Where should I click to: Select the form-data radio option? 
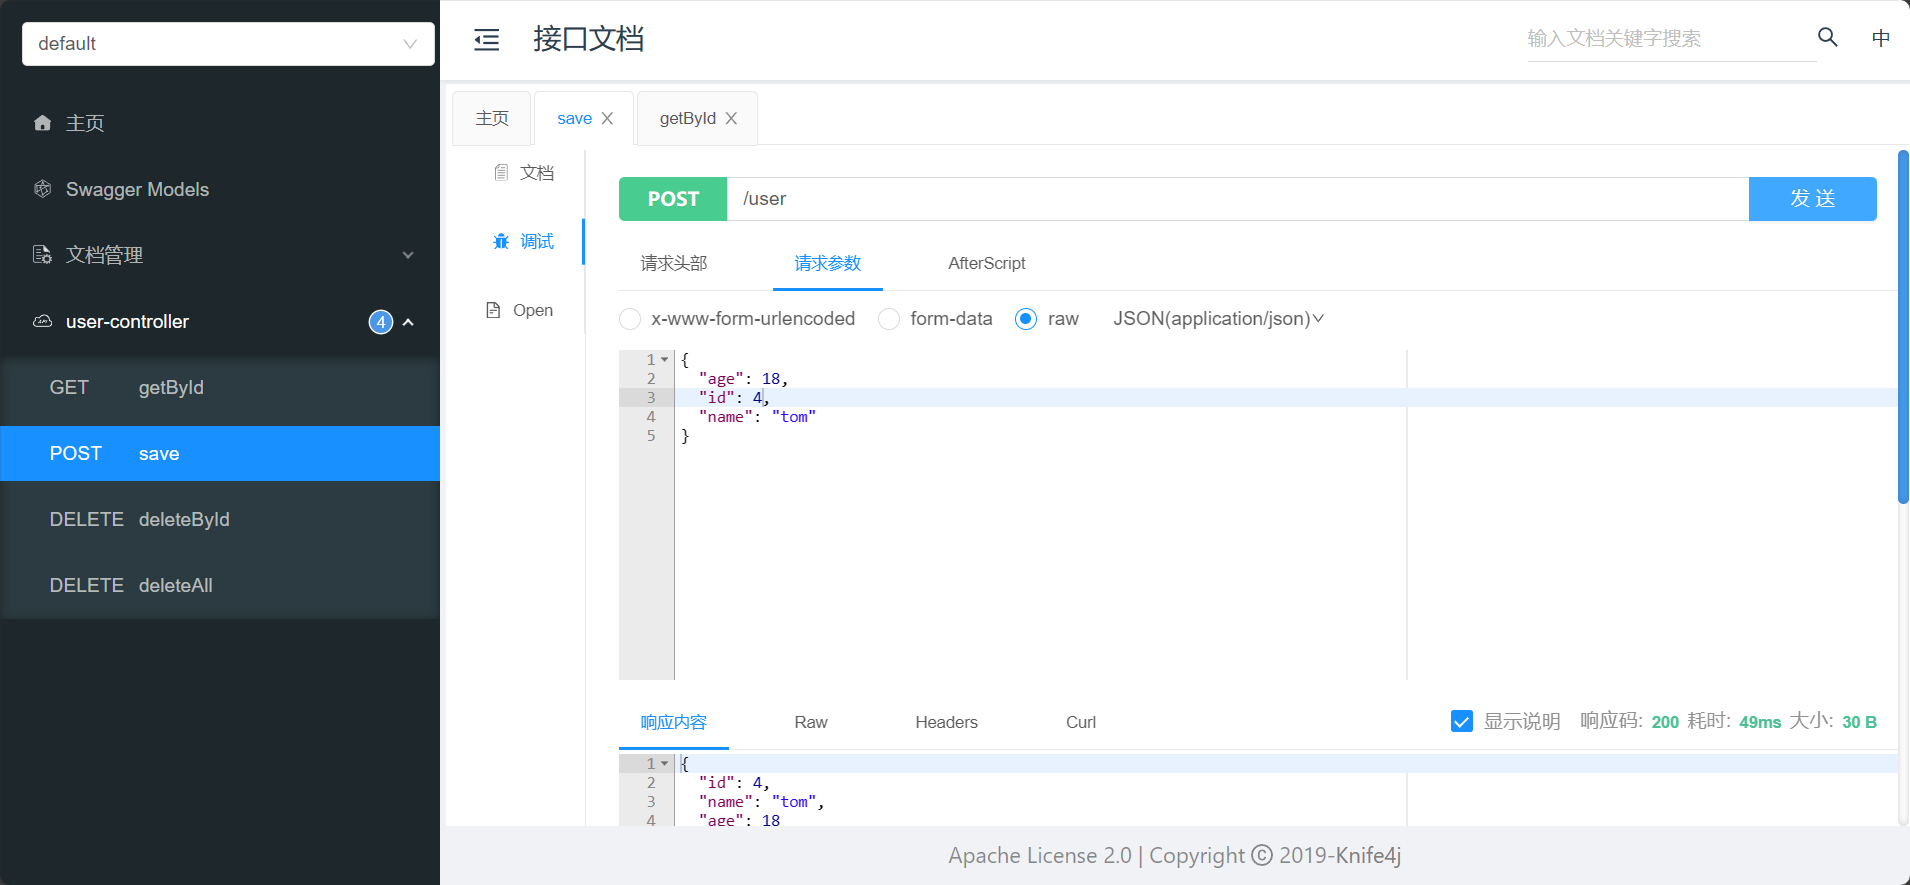(x=889, y=319)
